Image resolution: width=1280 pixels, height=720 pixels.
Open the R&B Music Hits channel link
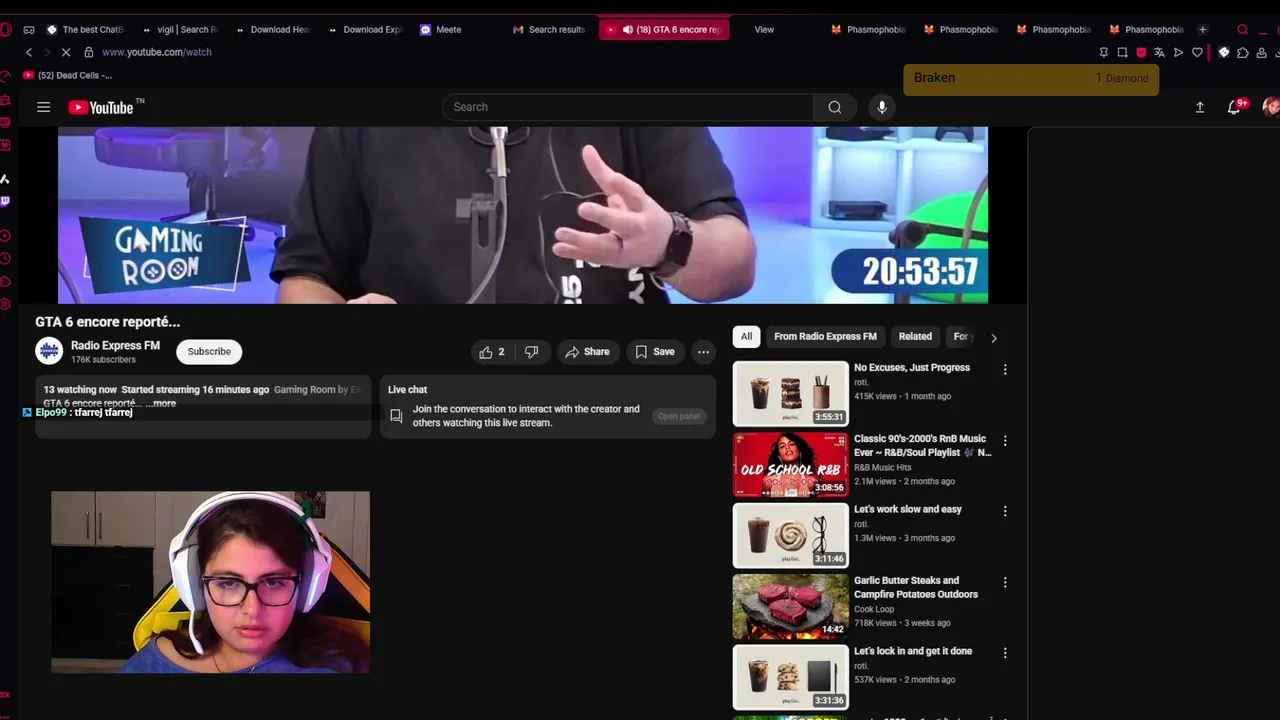tap(883, 467)
